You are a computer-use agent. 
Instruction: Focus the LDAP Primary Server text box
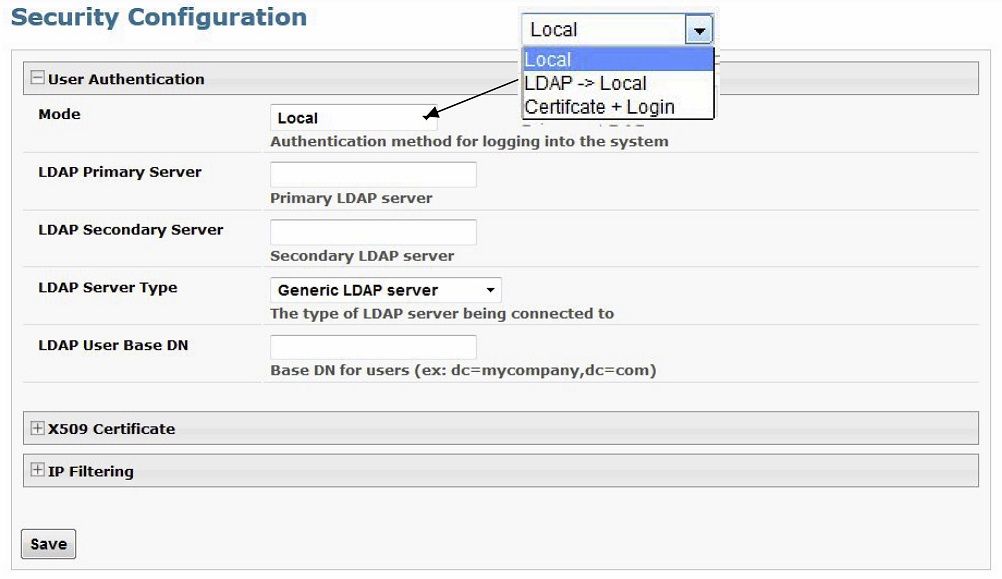pos(373,175)
